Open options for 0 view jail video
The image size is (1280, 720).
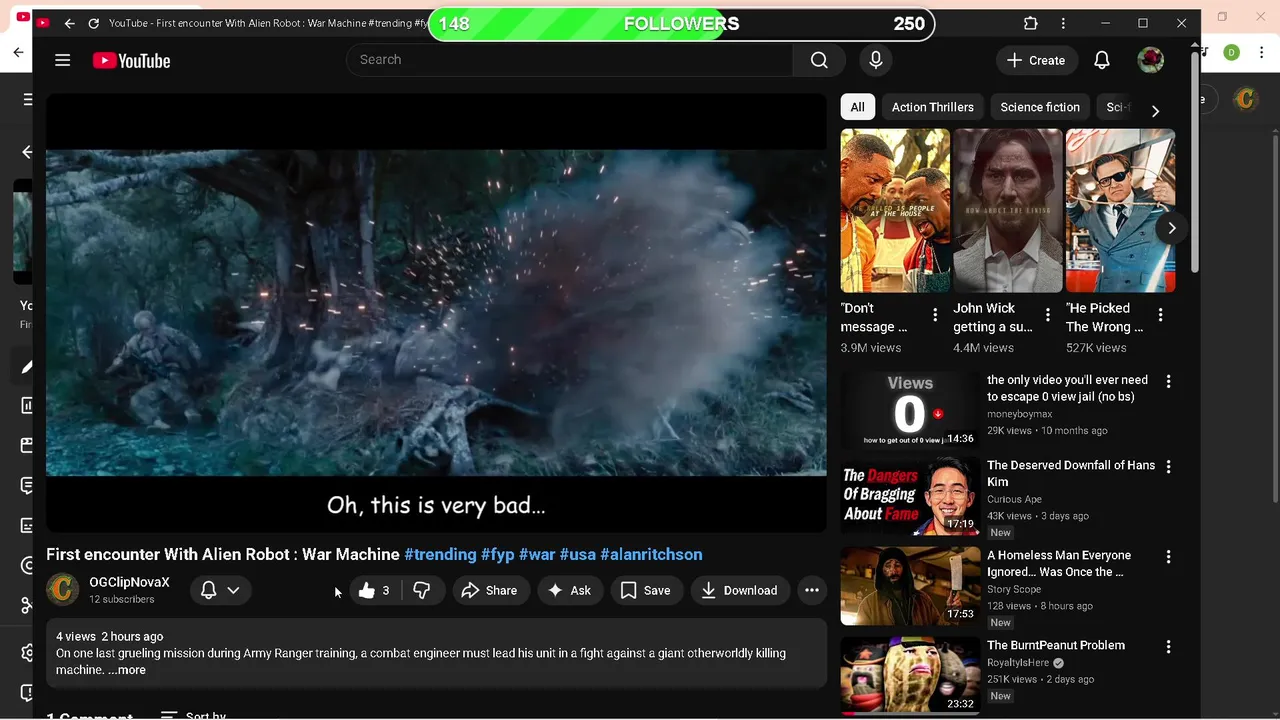[x=1168, y=381]
